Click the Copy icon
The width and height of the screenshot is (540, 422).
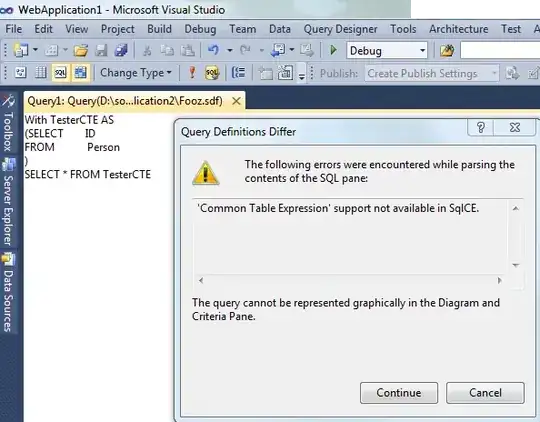(x=167, y=51)
